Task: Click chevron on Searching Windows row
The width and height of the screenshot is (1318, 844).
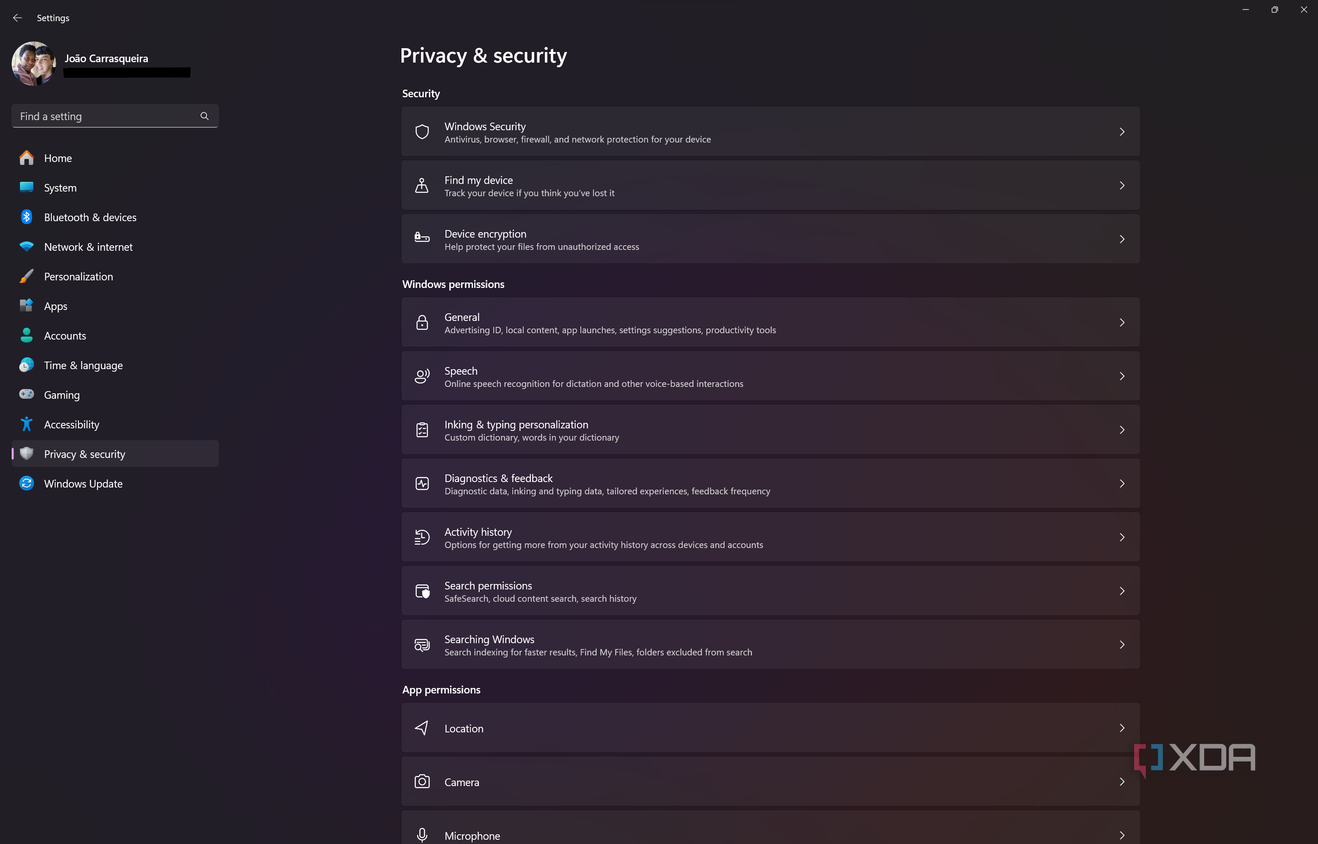Action: coord(1122,645)
